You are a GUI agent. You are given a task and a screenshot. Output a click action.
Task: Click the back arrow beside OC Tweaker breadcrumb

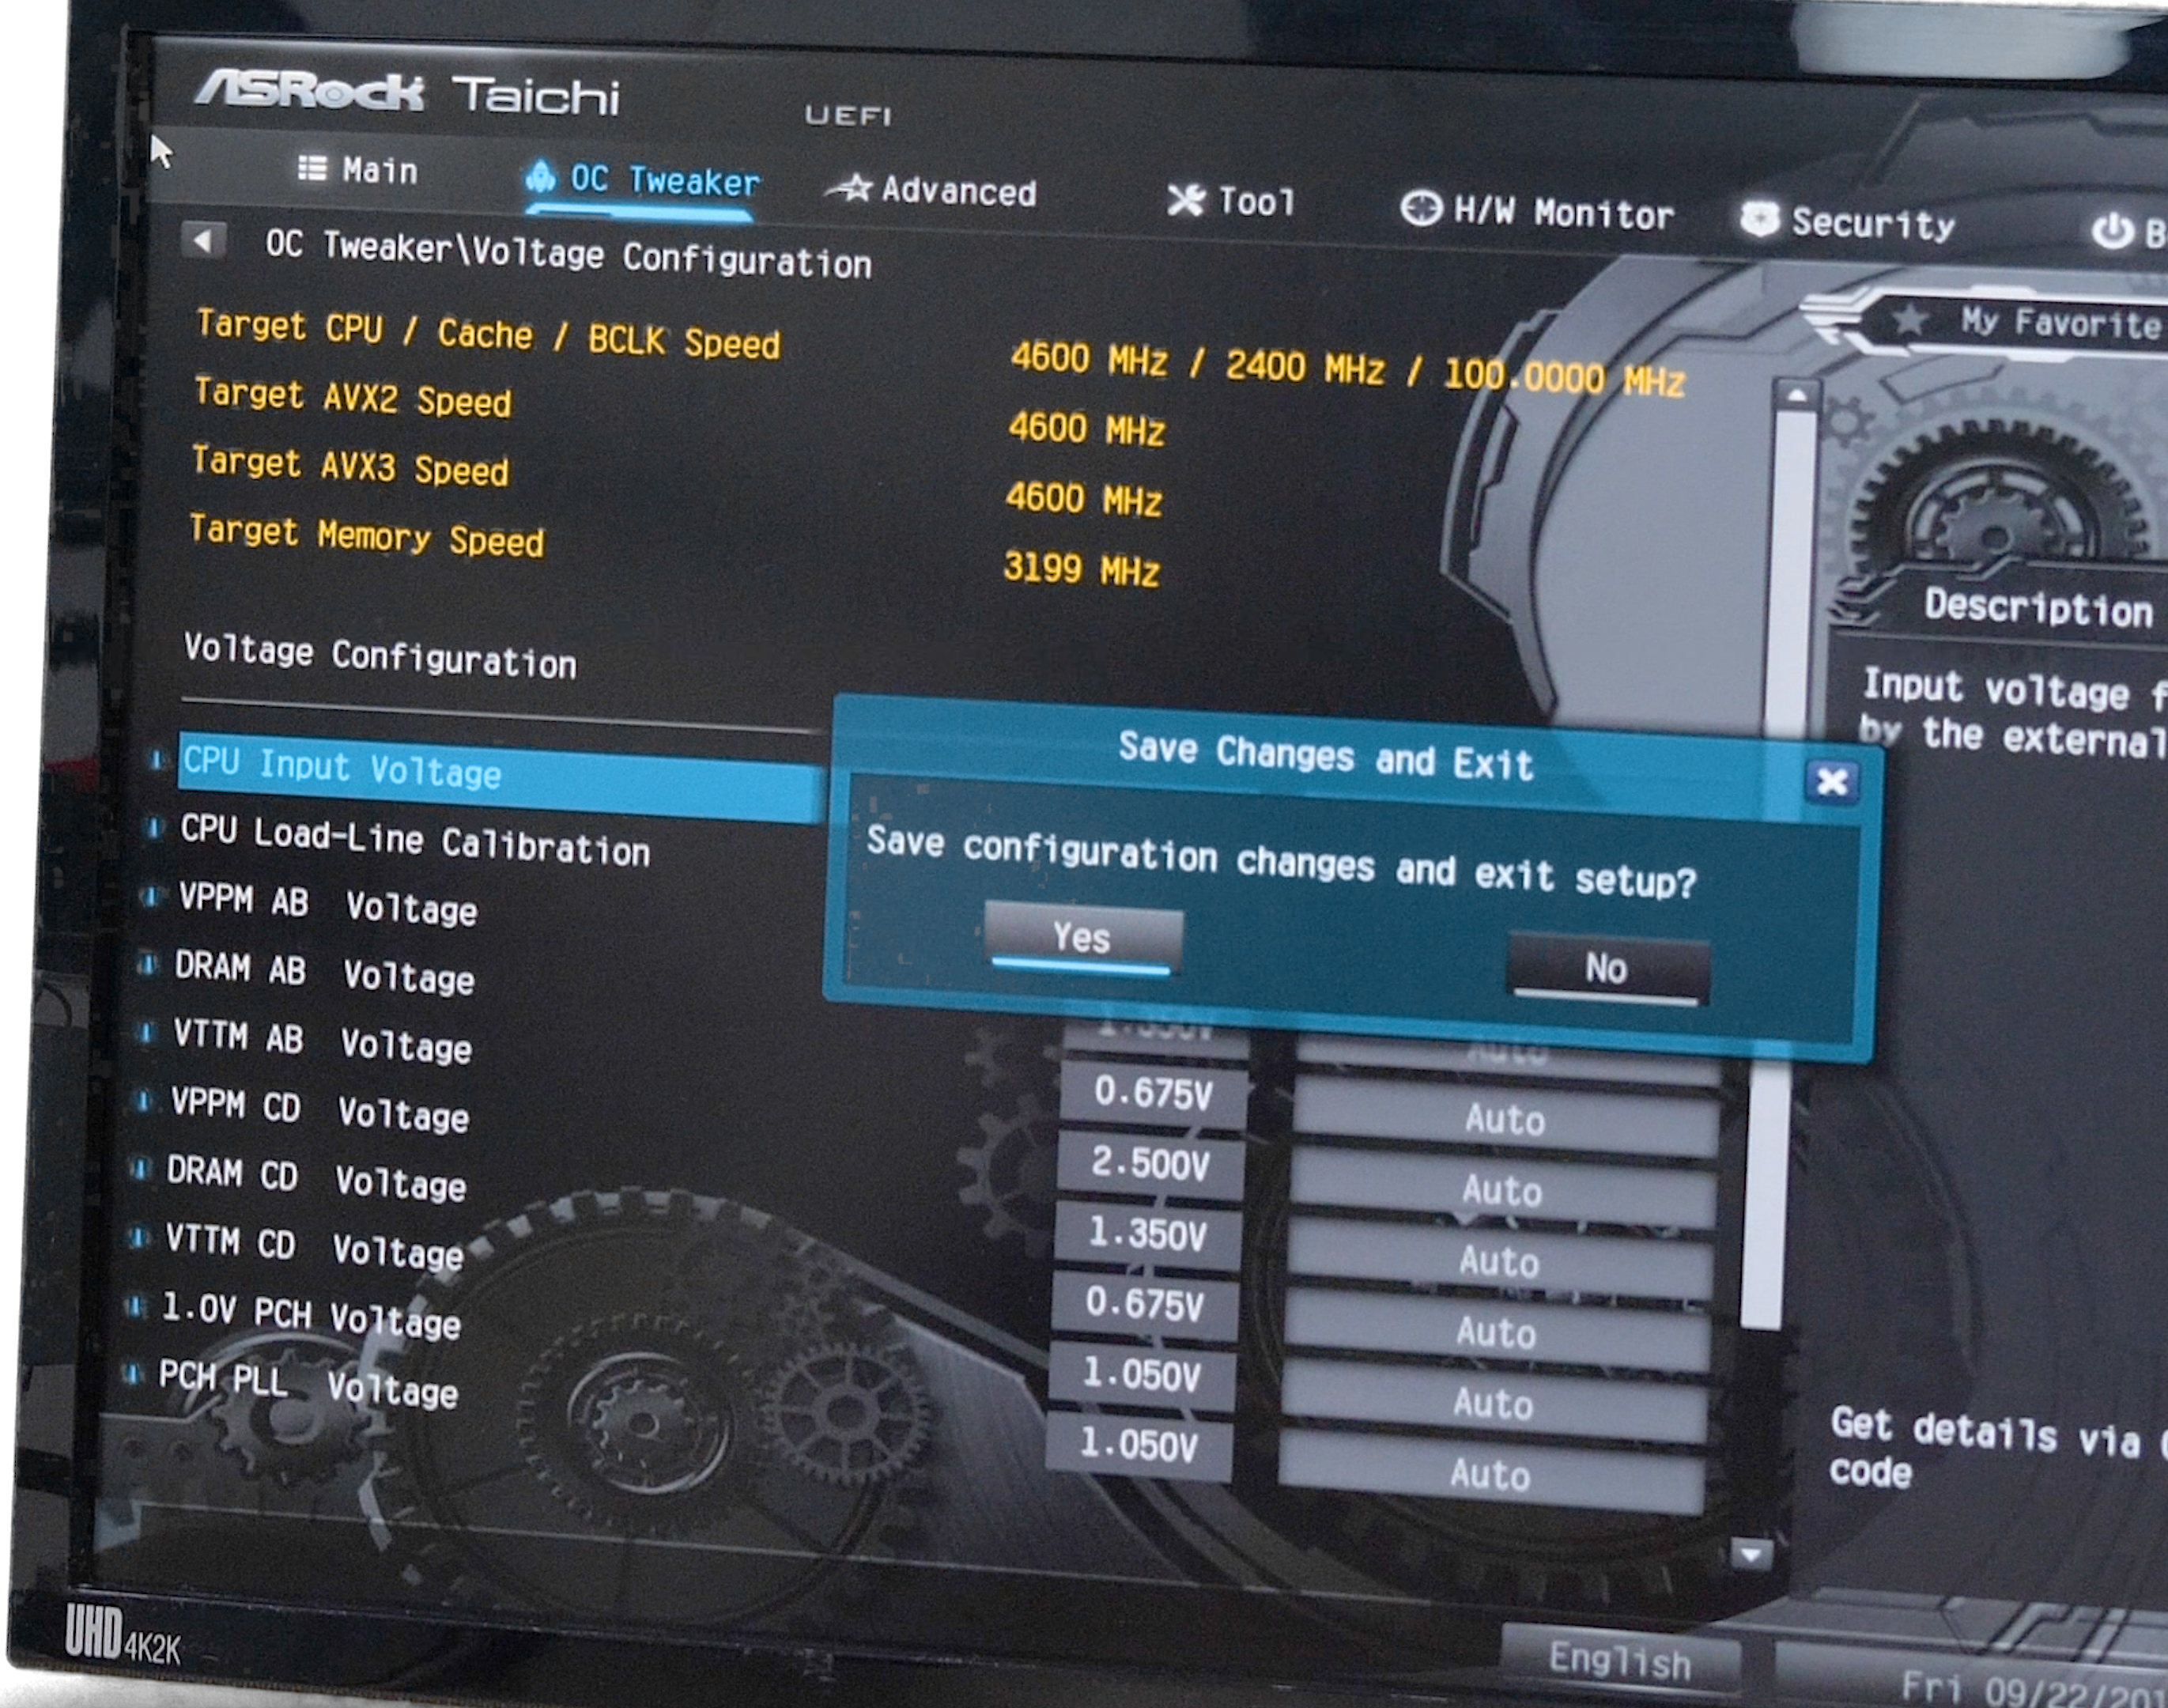point(203,241)
